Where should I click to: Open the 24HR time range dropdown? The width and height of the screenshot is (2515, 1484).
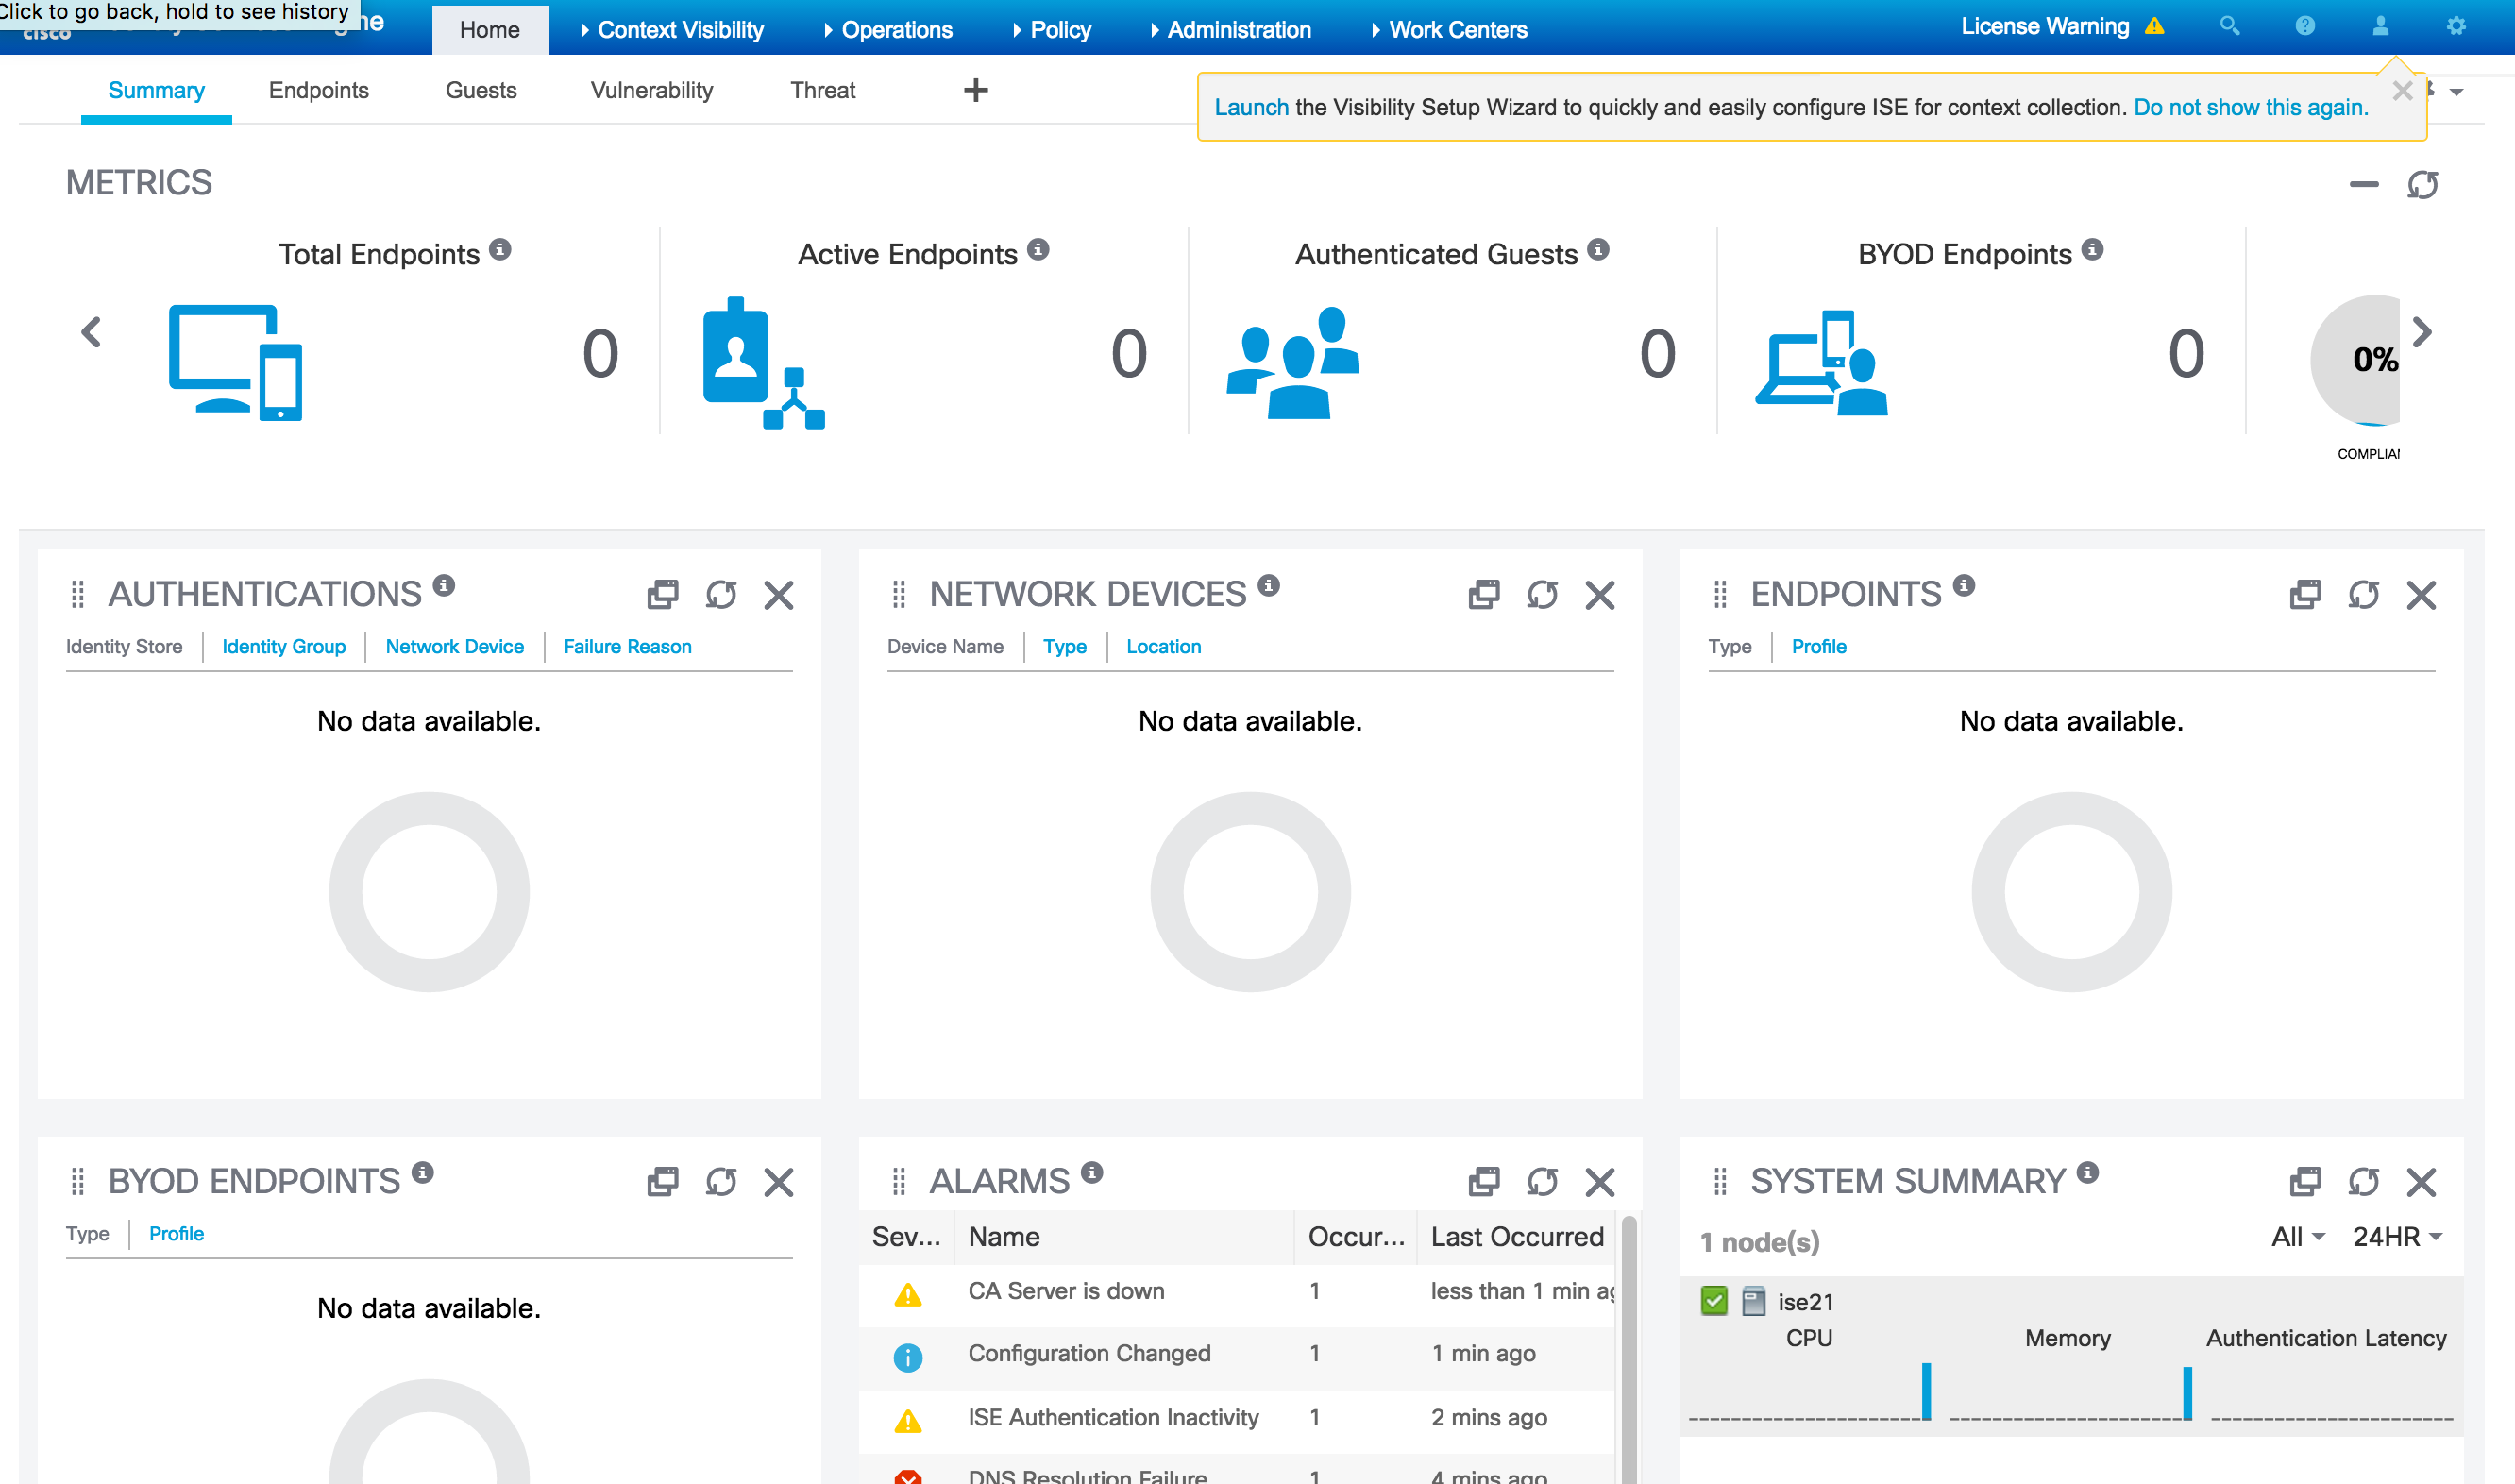[2398, 1237]
